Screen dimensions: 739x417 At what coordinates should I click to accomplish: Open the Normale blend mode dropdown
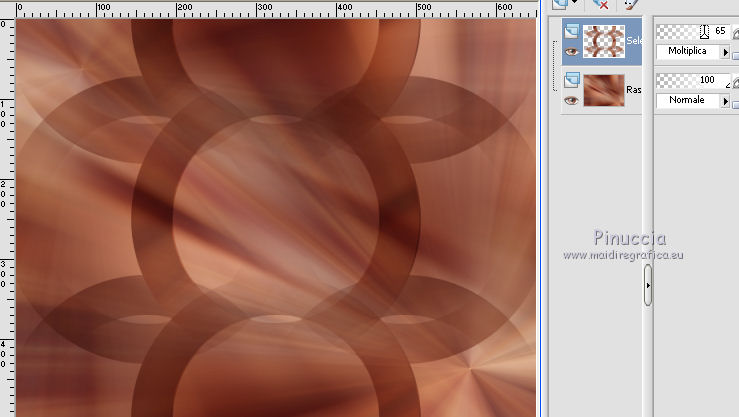coord(693,100)
